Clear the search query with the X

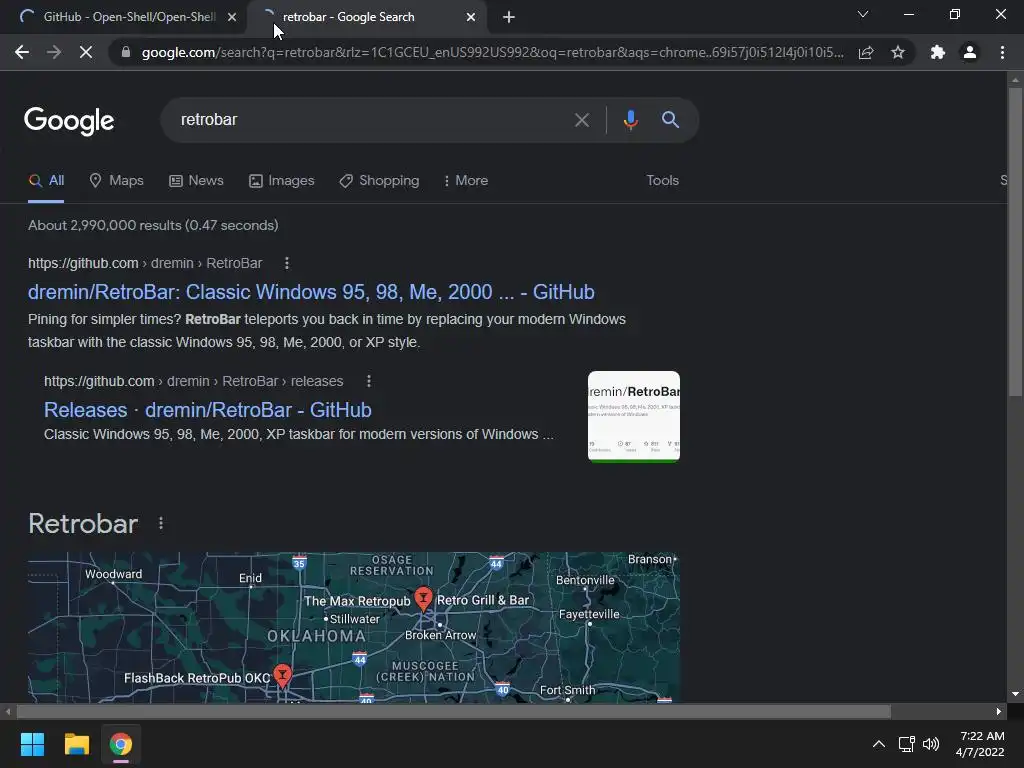coord(581,120)
